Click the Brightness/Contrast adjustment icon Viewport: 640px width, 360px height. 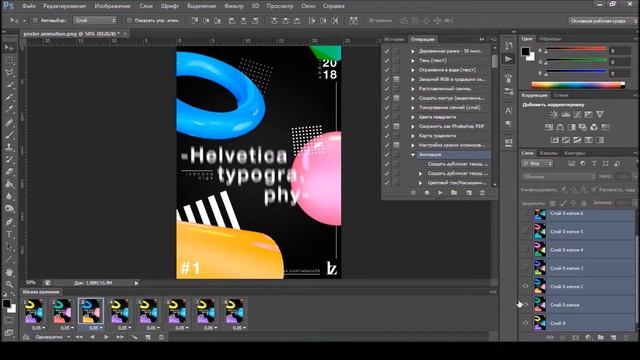[x=554, y=115]
